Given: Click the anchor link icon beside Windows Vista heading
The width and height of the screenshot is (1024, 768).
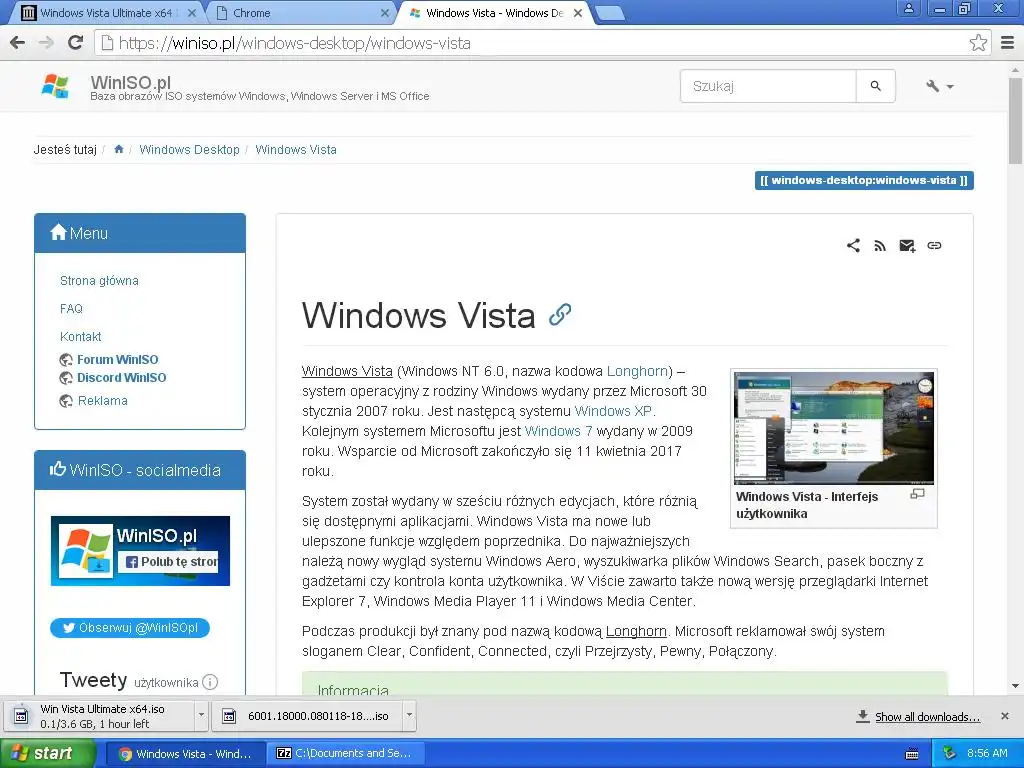Looking at the screenshot, I should click(560, 315).
